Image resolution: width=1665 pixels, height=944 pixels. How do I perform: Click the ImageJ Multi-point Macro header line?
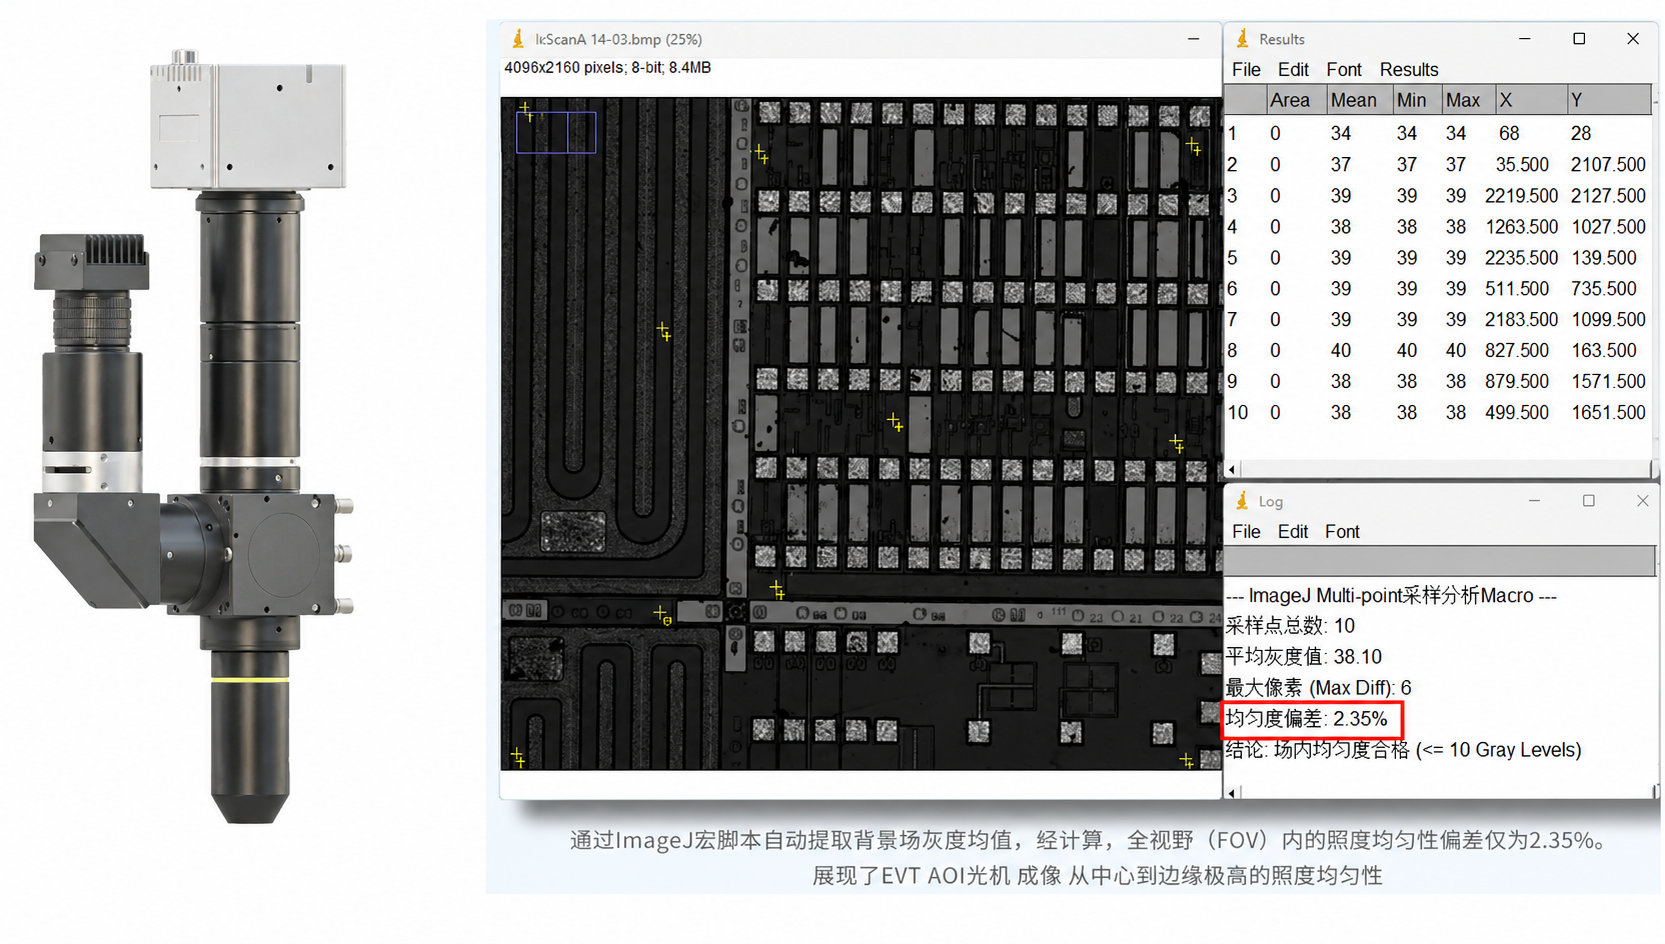[1391, 596]
